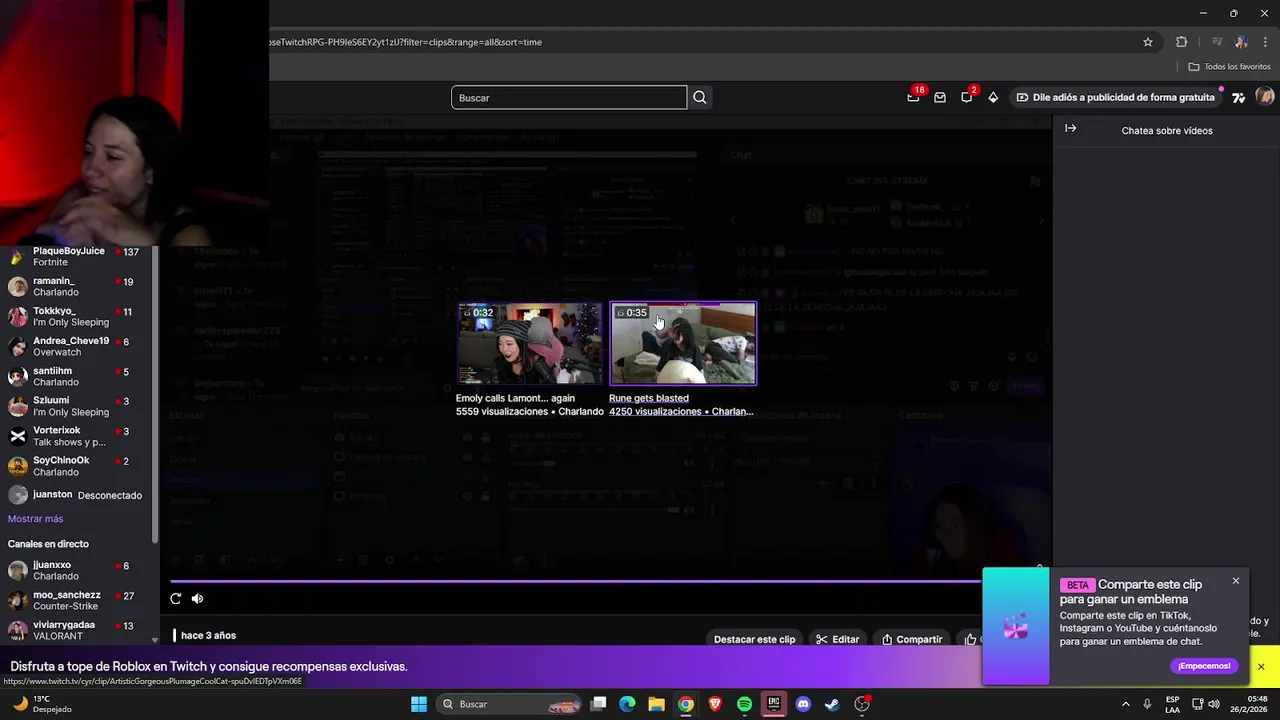Open Emoly calls Lamont clip thumbnail
This screenshot has height=720, width=1280.
(530, 343)
